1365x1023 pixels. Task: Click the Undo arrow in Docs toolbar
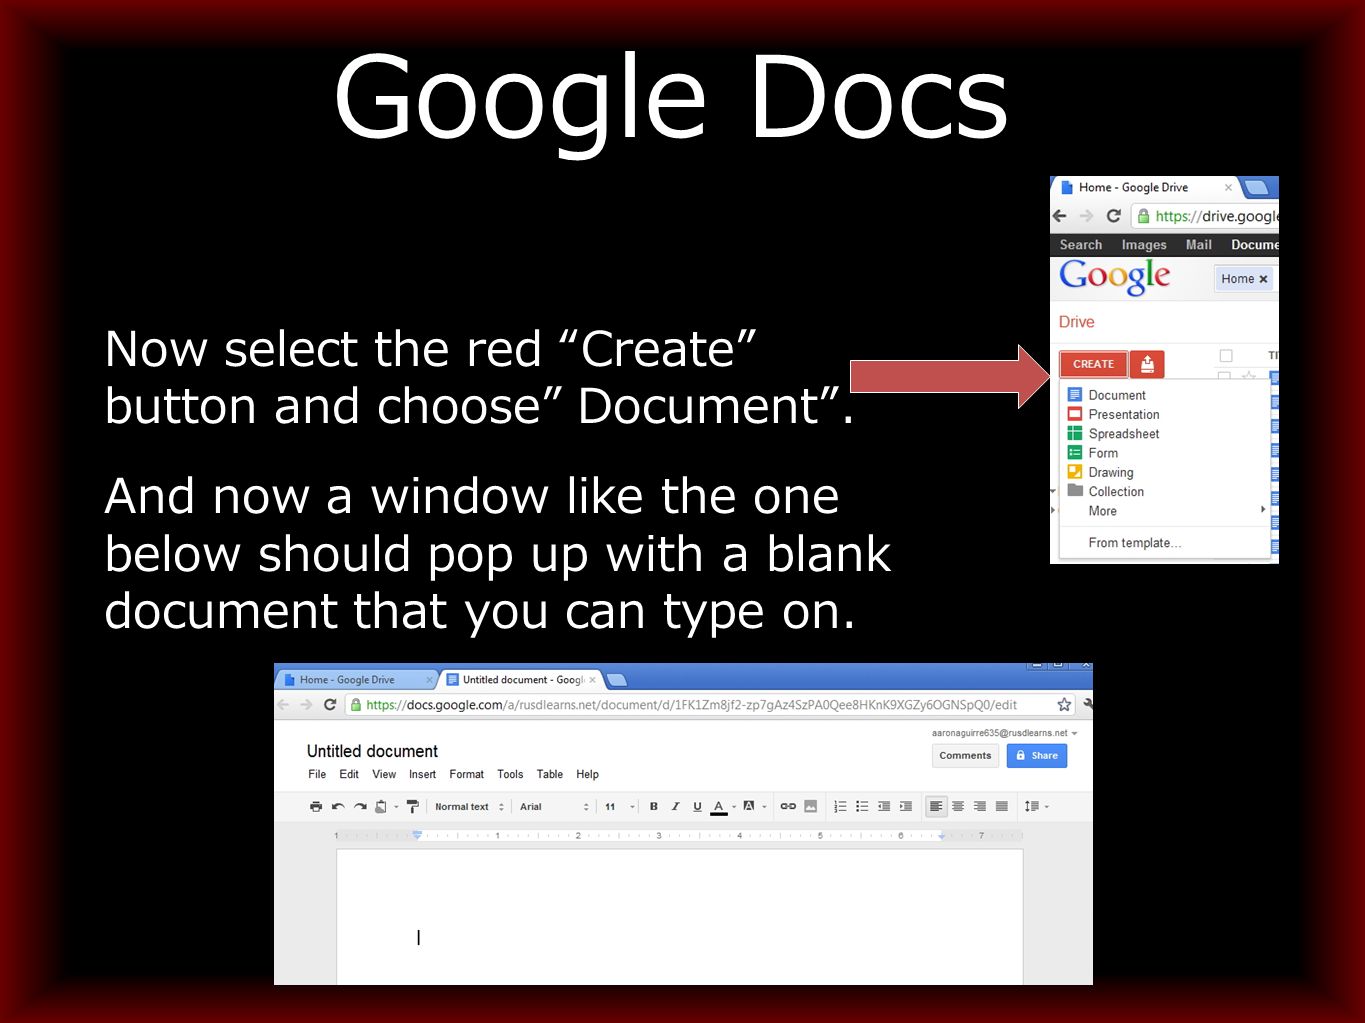point(338,806)
